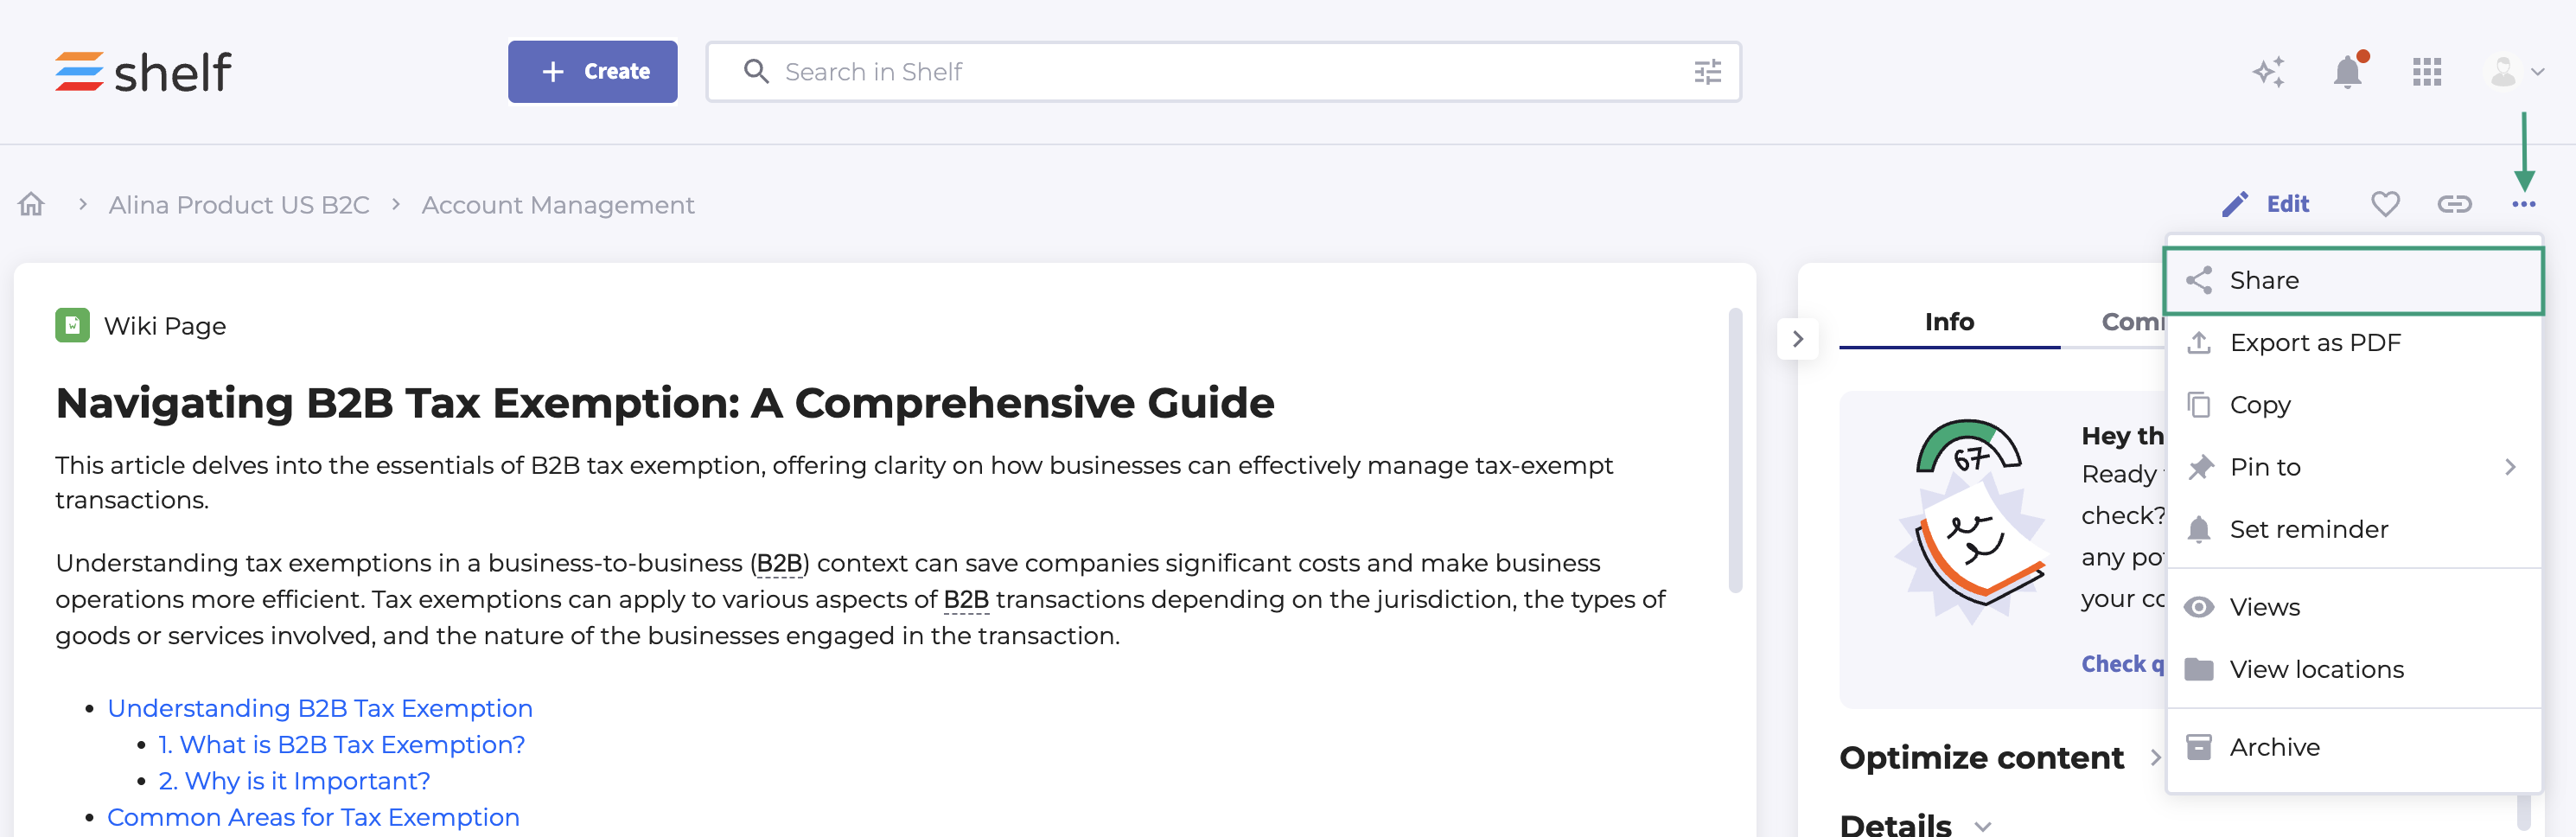Open search filter settings icon
The width and height of the screenshot is (2576, 837).
pyautogui.click(x=1707, y=72)
